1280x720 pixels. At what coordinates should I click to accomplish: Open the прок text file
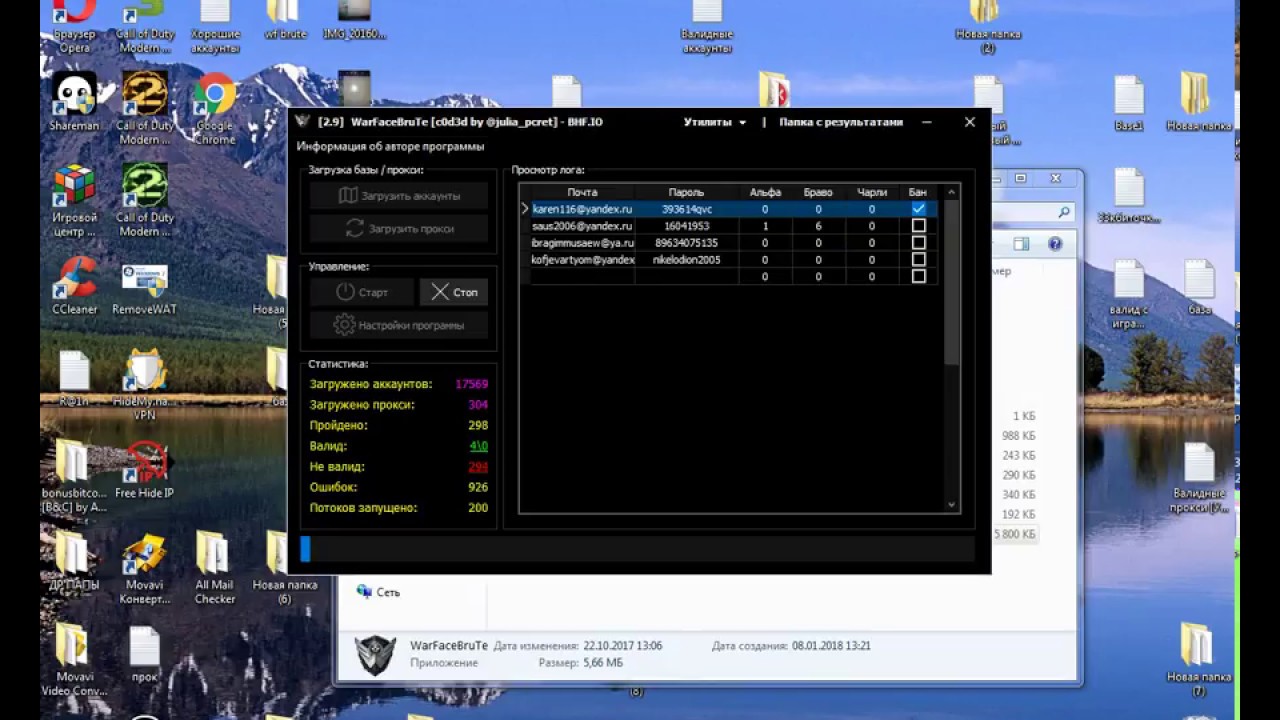(x=145, y=654)
